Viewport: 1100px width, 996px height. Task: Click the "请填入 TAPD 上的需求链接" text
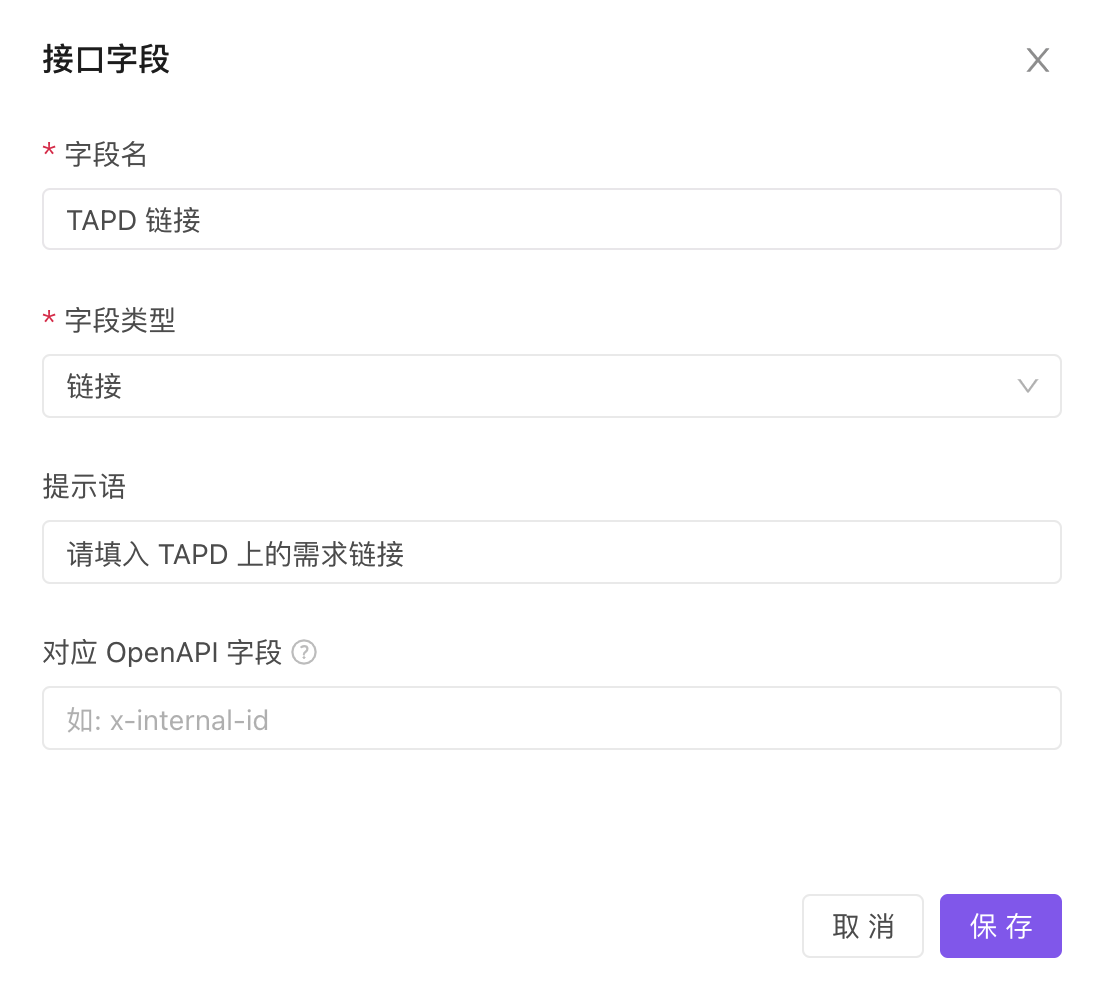click(235, 553)
